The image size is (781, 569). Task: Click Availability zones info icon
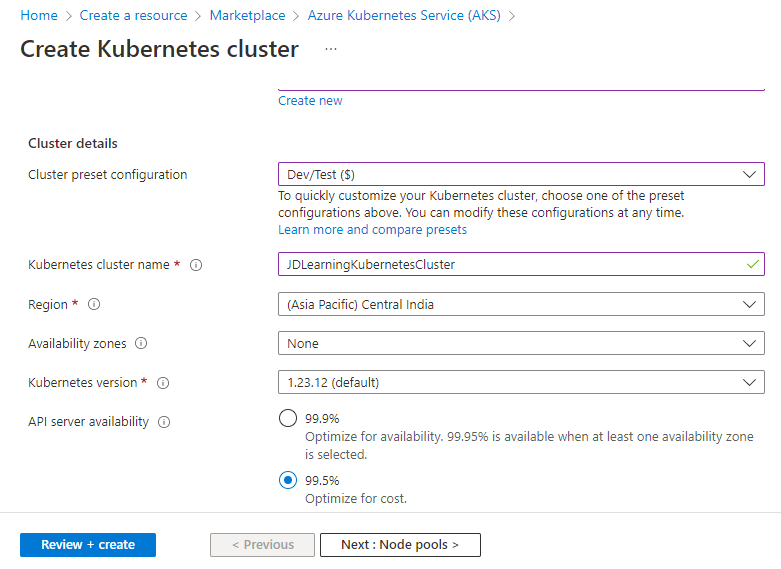click(x=141, y=343)
